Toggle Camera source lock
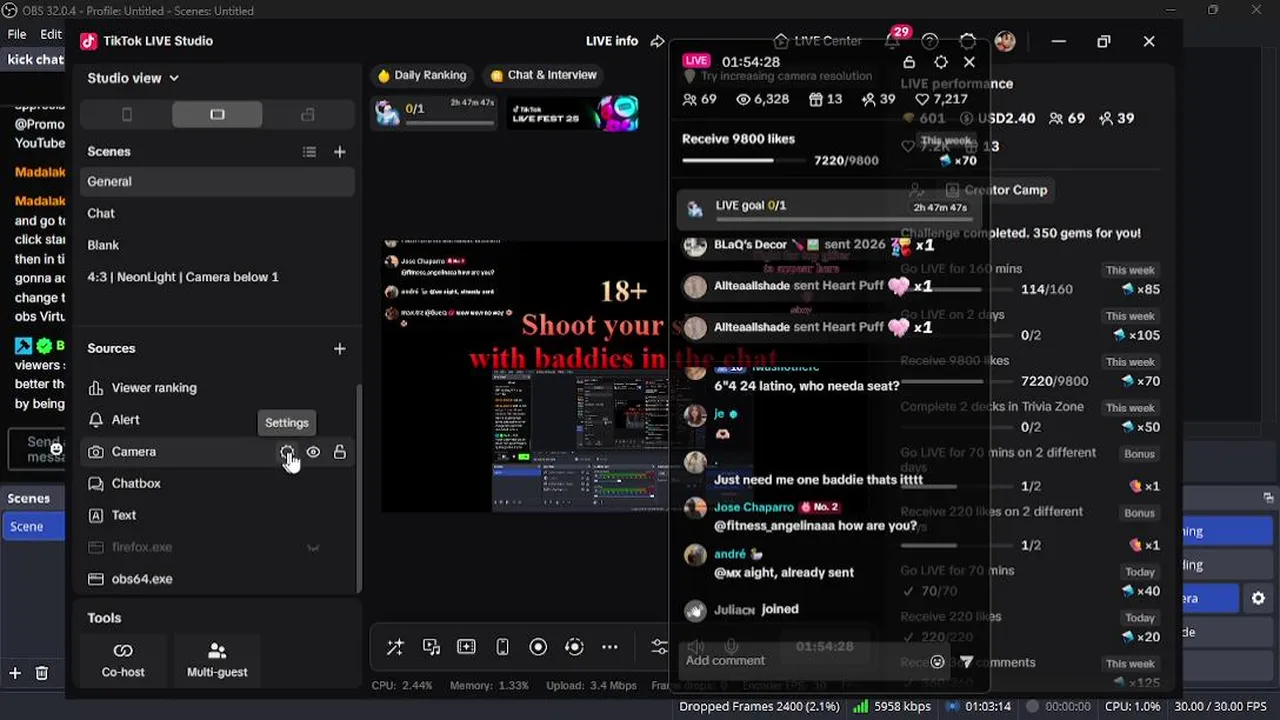 [340, 452]
